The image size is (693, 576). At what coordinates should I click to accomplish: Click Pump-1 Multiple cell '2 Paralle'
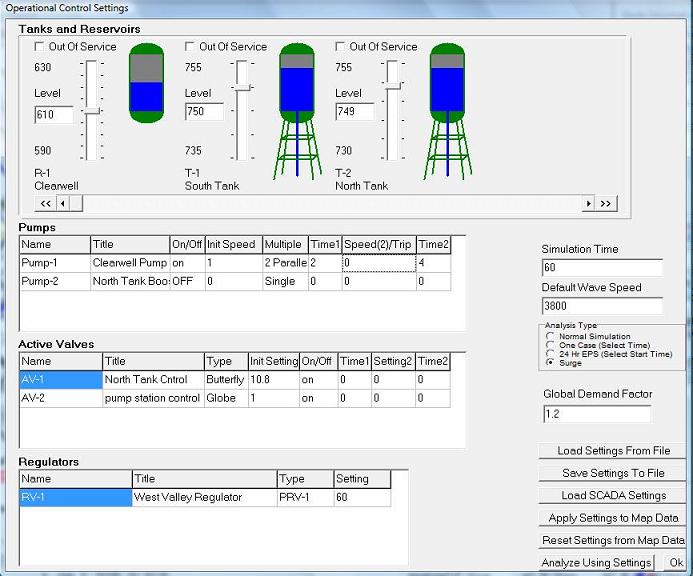[285, 263]
